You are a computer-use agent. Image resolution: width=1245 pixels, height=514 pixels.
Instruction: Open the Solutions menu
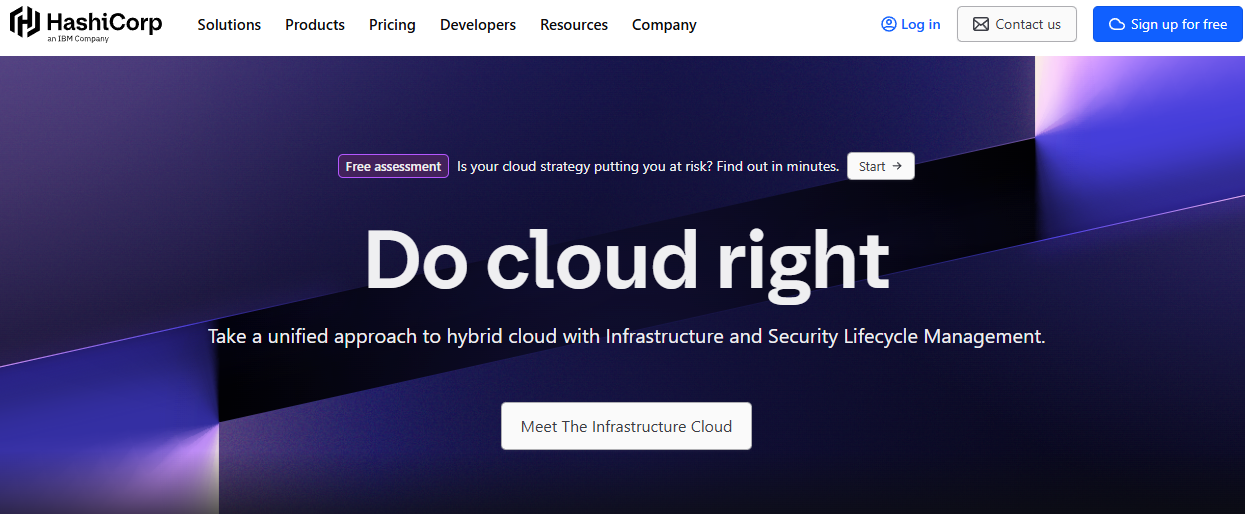229,25
